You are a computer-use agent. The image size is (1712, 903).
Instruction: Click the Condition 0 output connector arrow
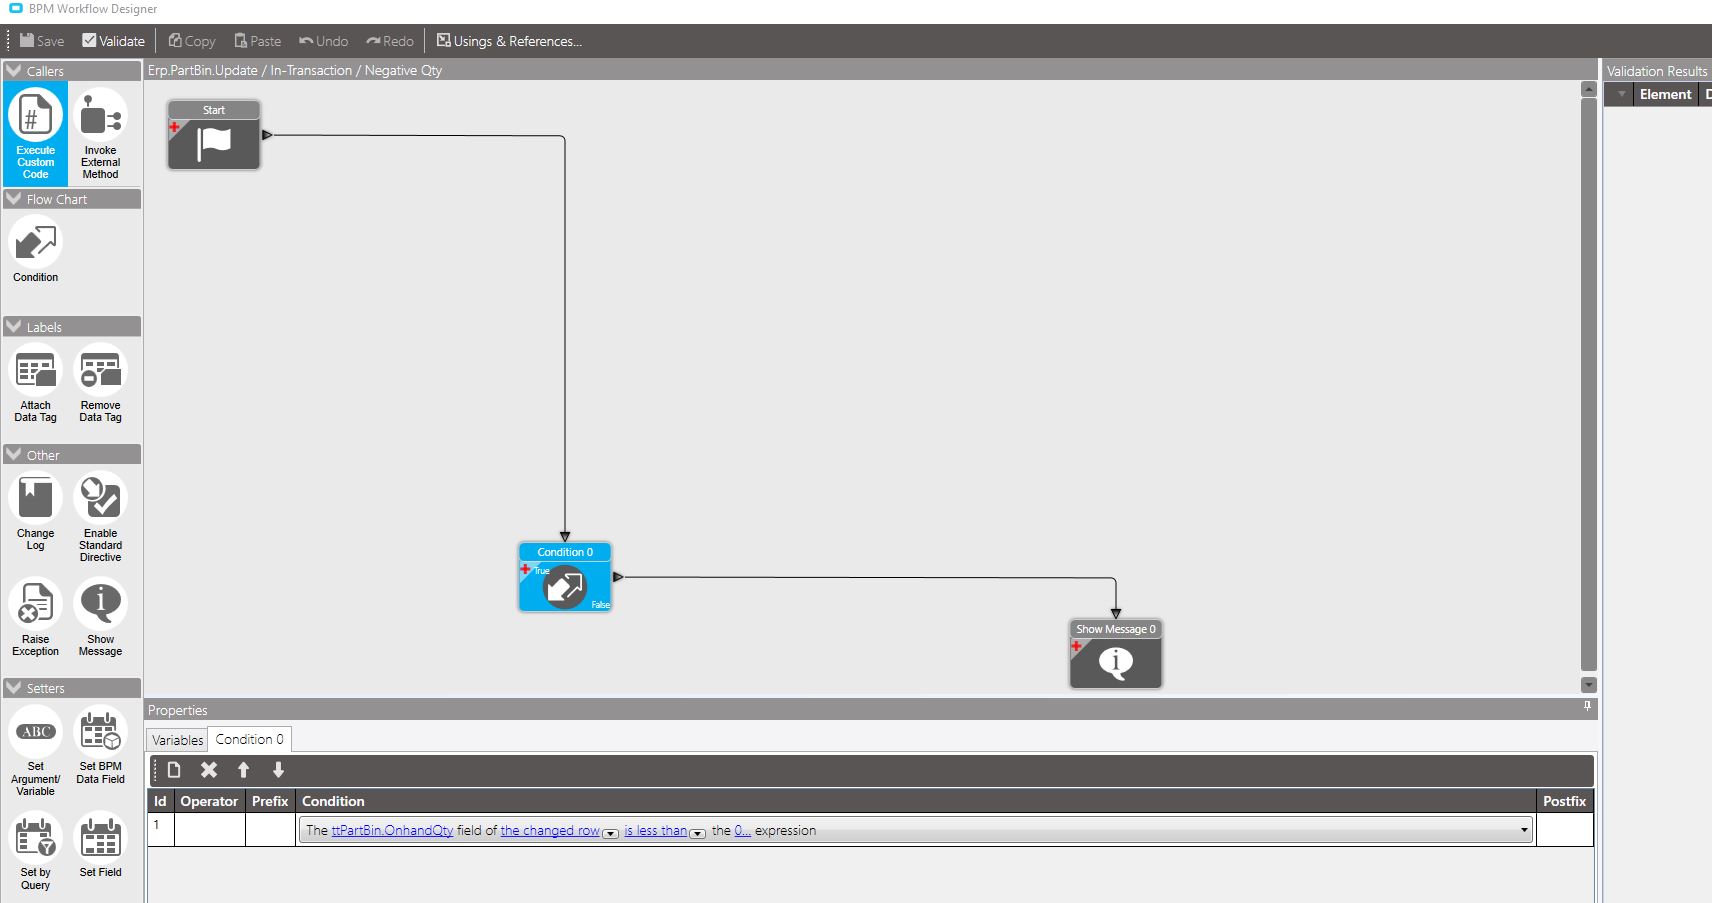pos(618,577)
